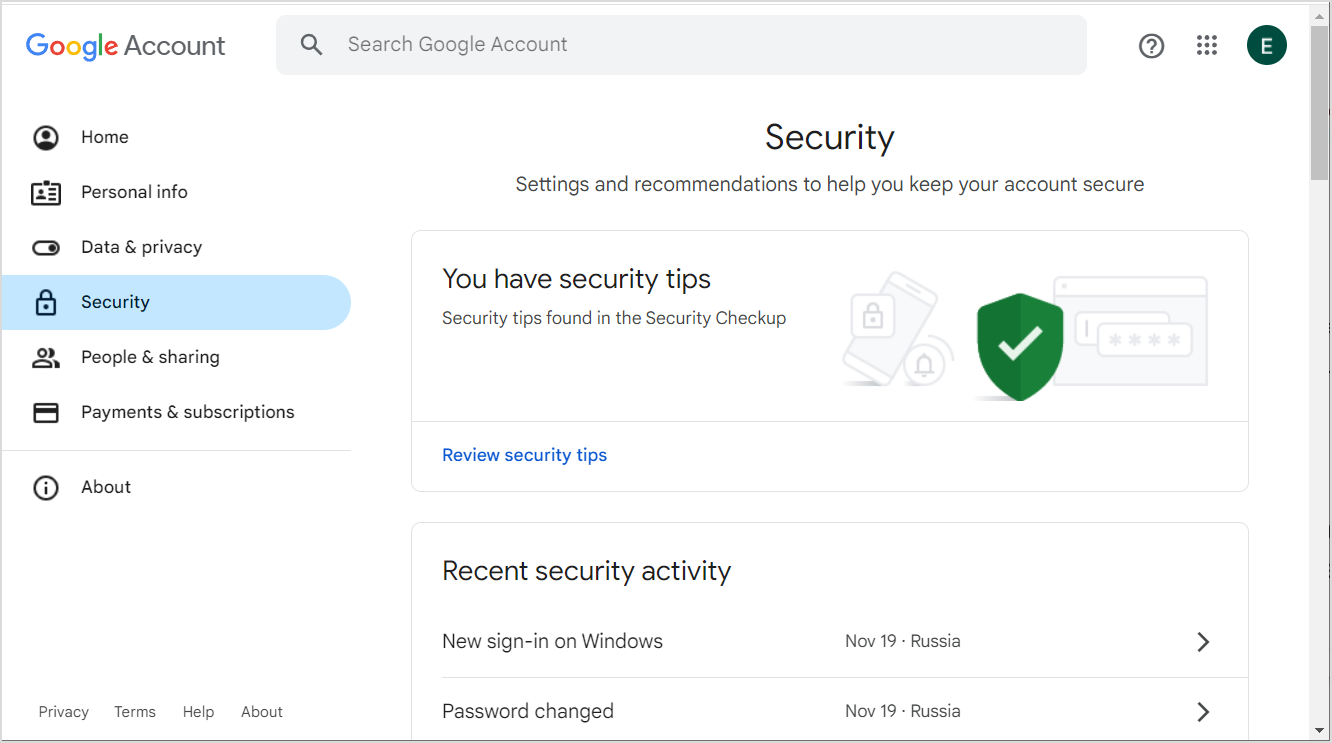Expand the New sign-in on Windows chevron
Viewport: 1332px width, 743px height.
[x=1203, y=642]
